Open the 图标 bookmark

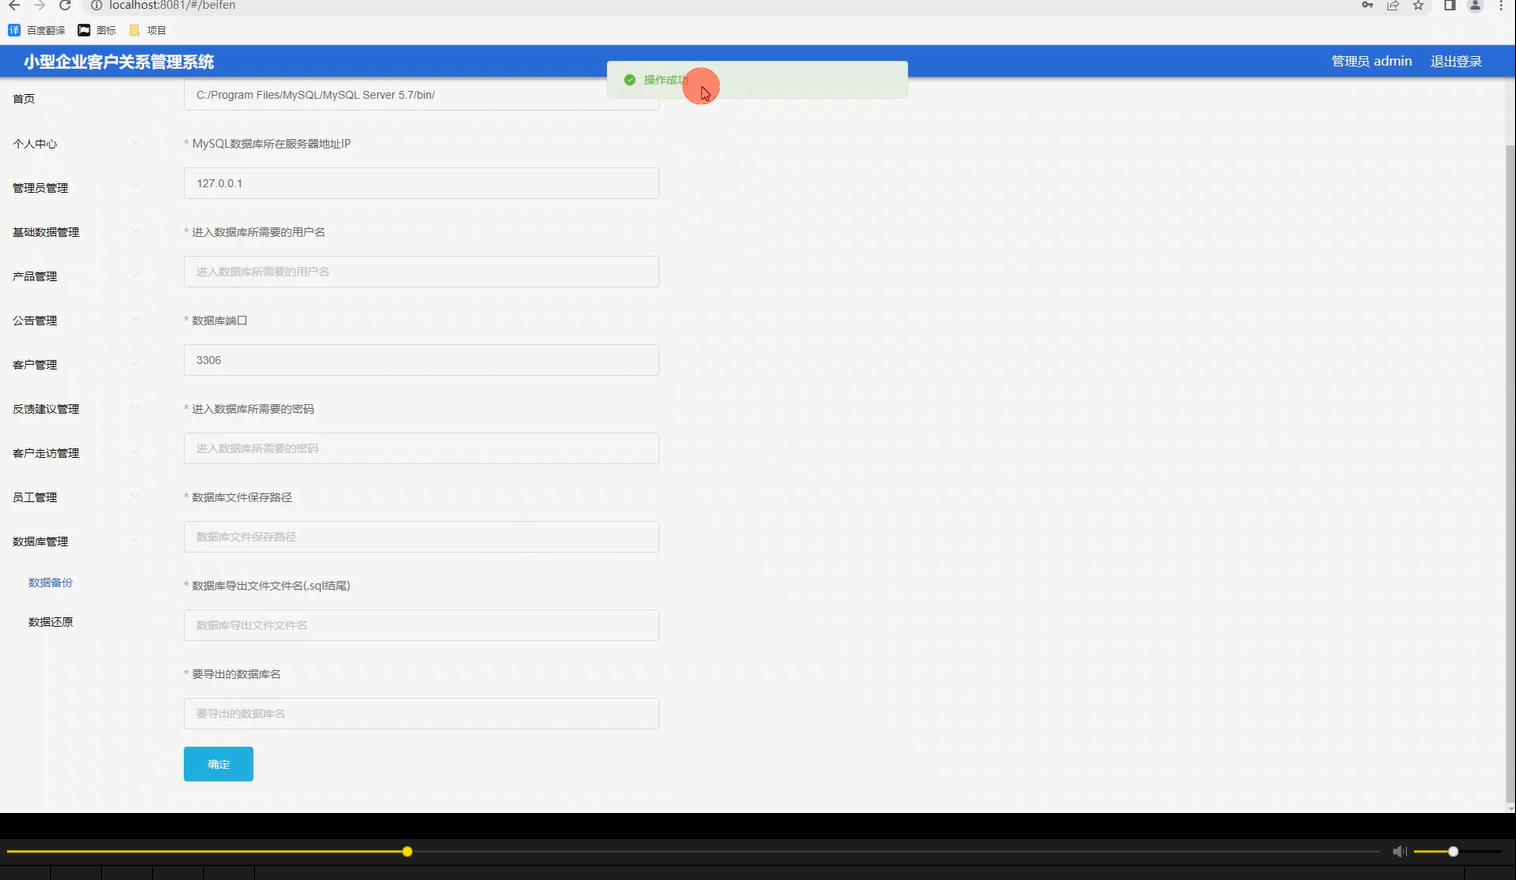pyautogui.click(x=97, y=30)
